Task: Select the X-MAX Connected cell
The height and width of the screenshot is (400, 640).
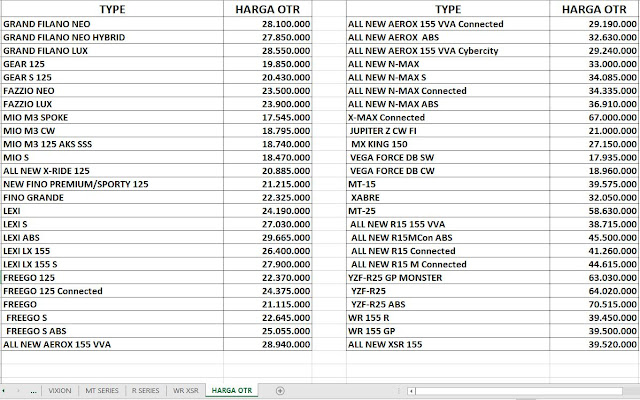Action: (x=448, y=118)
